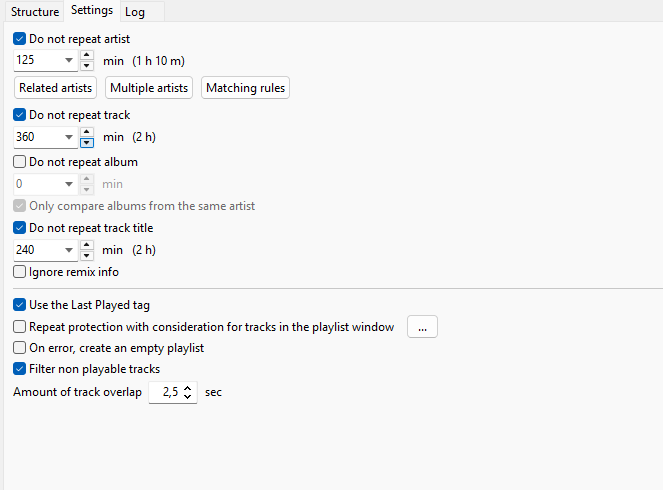Open the Matching rules dialog

coord(245,88)
